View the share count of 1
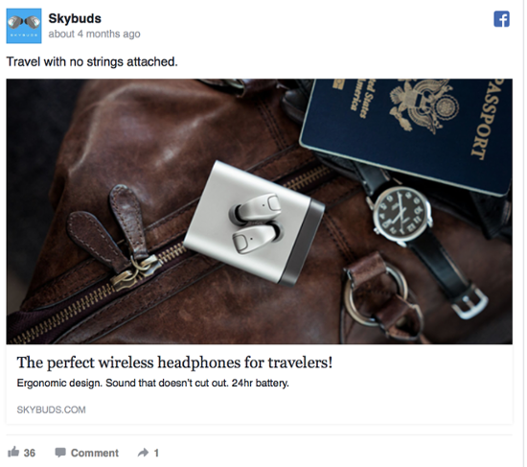527x467 pixels. pos(156,453)
